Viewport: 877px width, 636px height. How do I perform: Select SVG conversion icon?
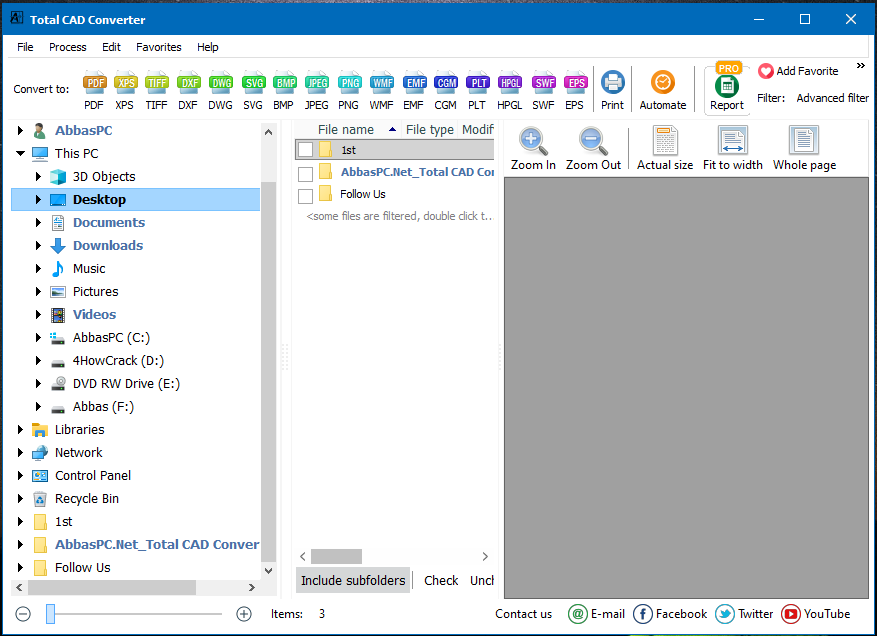(253, 89)
